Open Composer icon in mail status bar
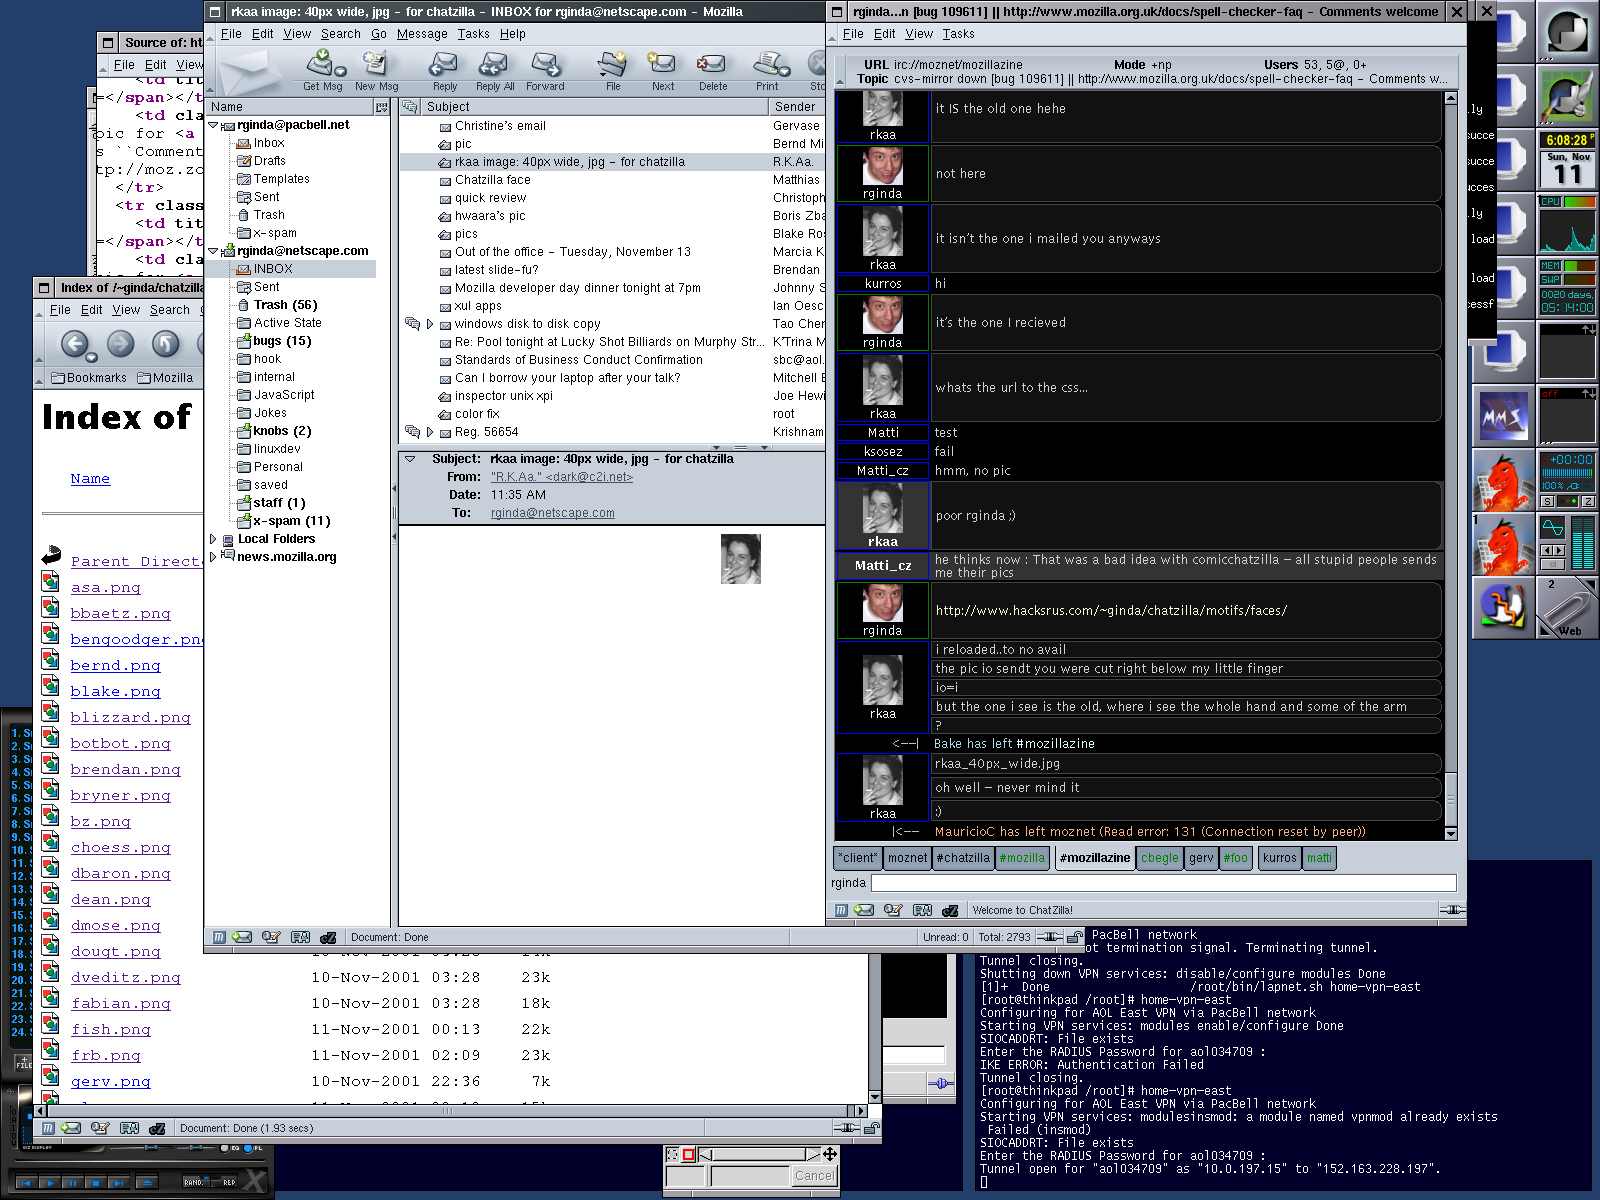This screenshot has width=1600, height=1200. tap(271, 937)
